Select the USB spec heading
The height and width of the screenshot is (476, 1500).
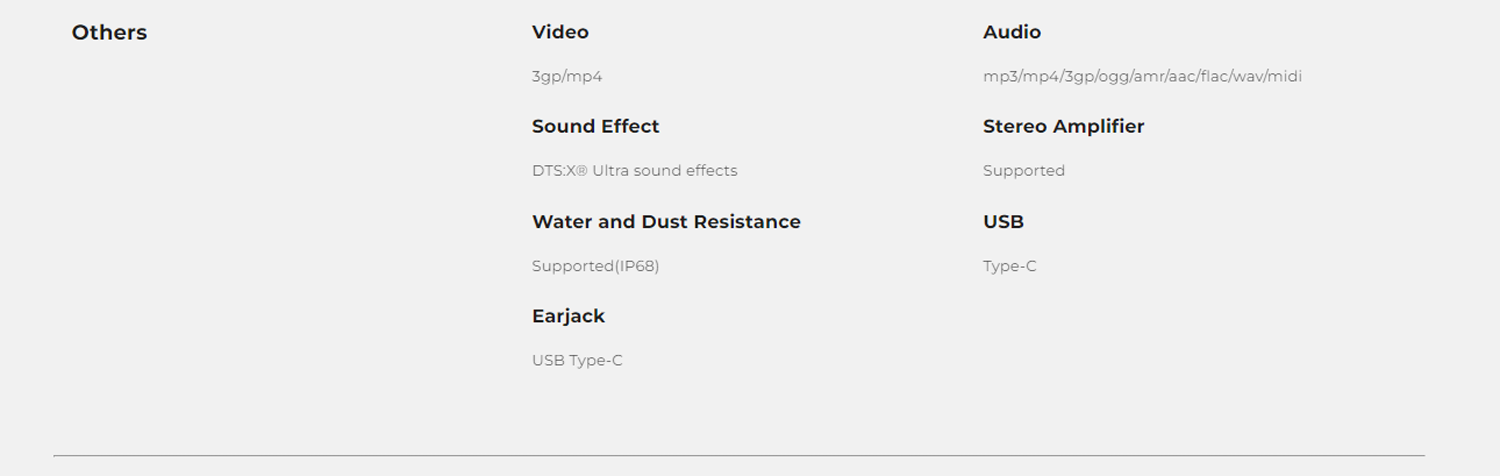click(x=1003, y=222)
